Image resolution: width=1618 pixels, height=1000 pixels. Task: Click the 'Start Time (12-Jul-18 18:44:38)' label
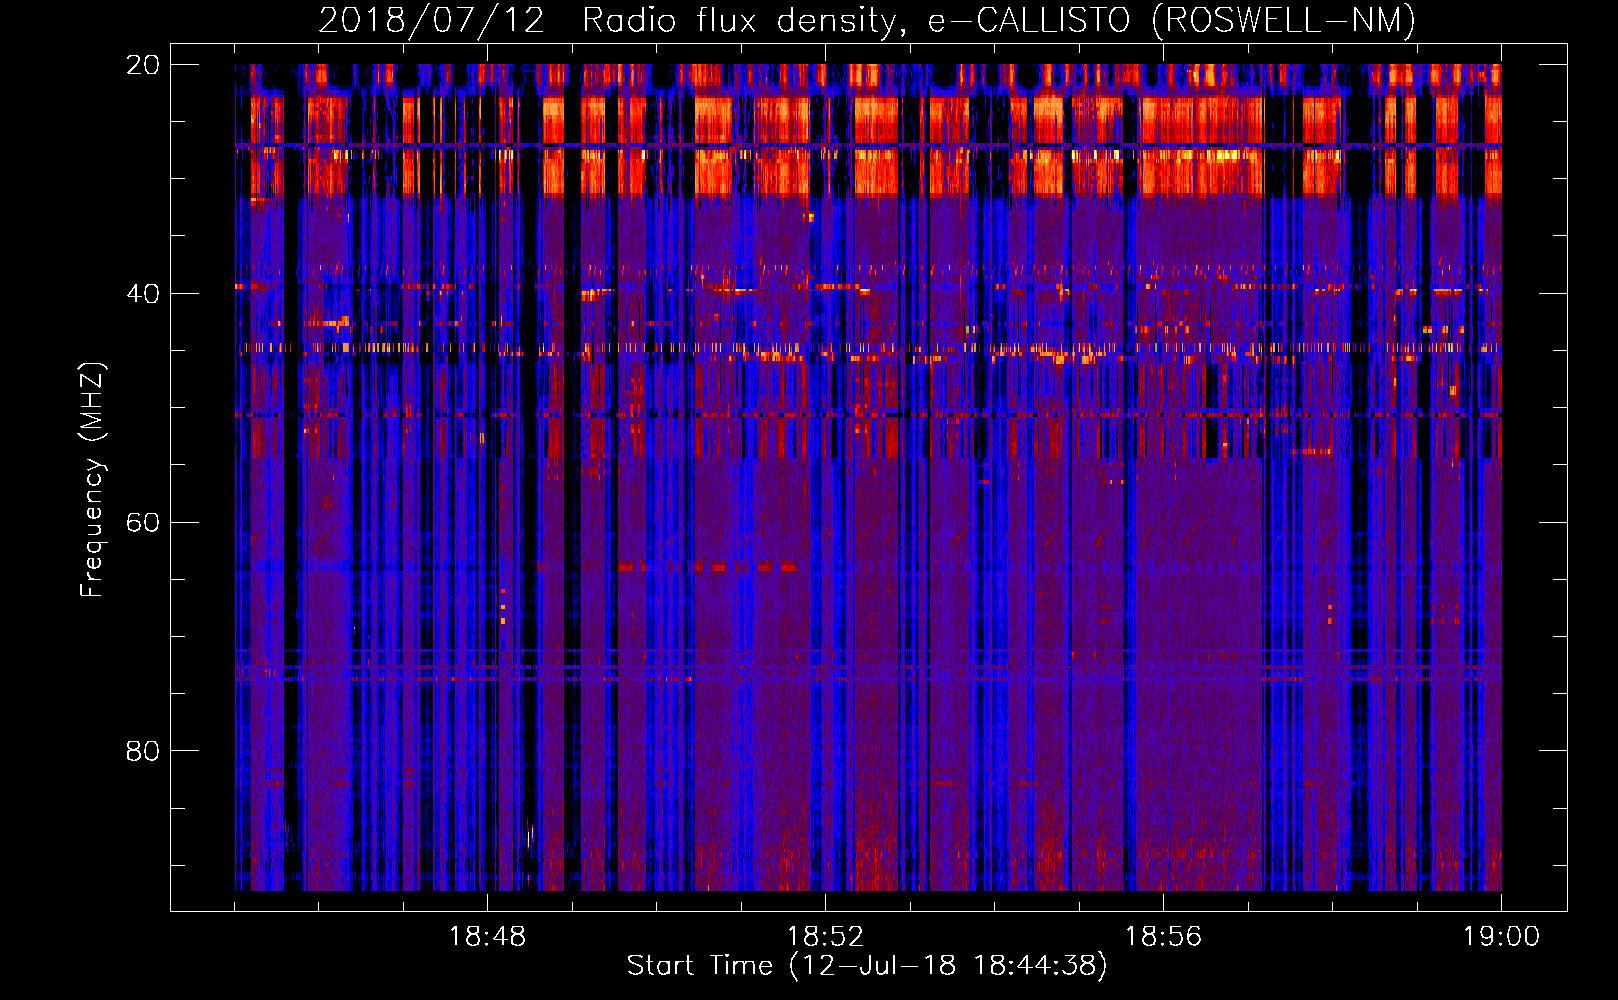[x=867, y=966]
